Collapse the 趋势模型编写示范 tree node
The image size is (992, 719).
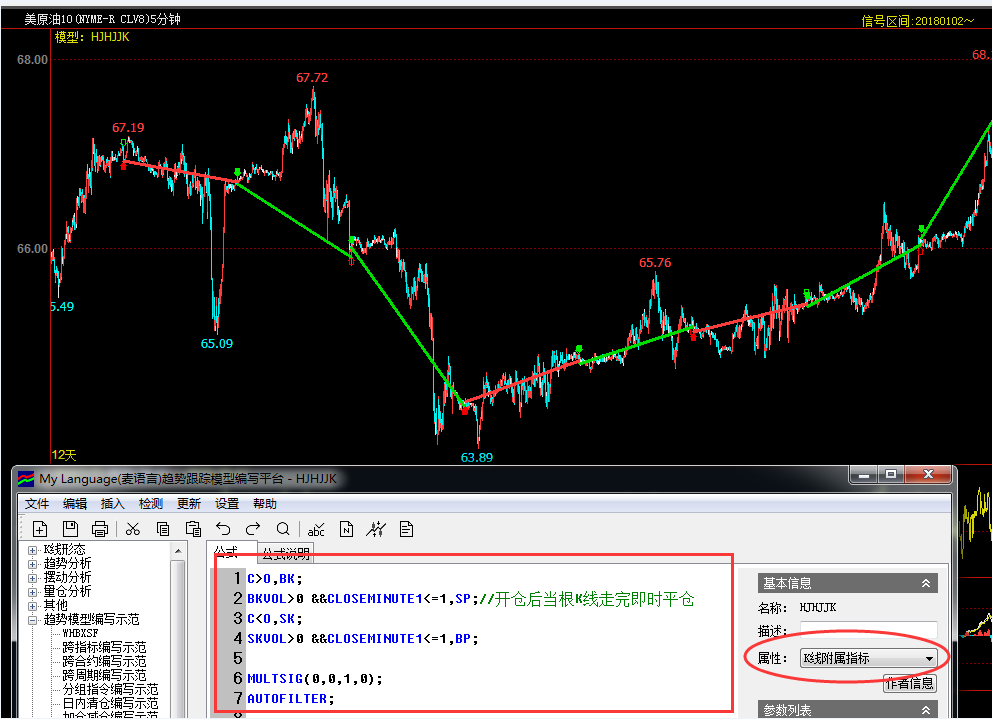[33, 620]
